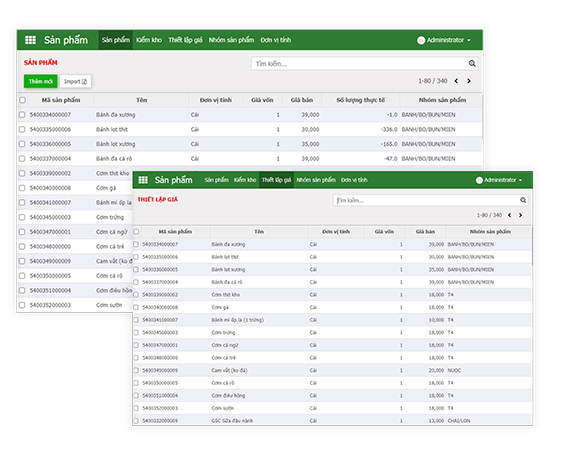The height and width of the screenshot is (458, 570).
Task: Click Bánh lọt thịt name in back window
Action: pyautogui.click(x=112, y=129)
